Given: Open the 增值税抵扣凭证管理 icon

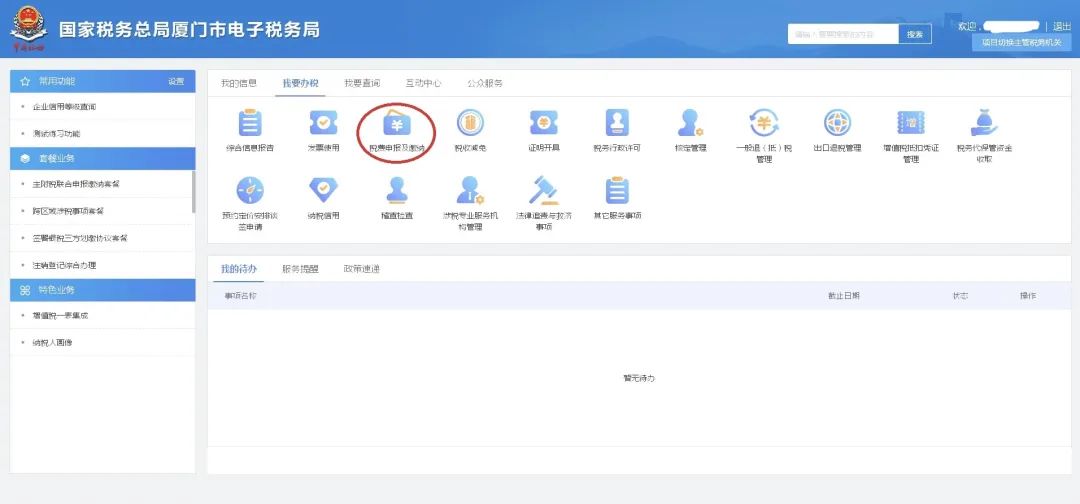Looking at the screenshot, I should (911, 123).
